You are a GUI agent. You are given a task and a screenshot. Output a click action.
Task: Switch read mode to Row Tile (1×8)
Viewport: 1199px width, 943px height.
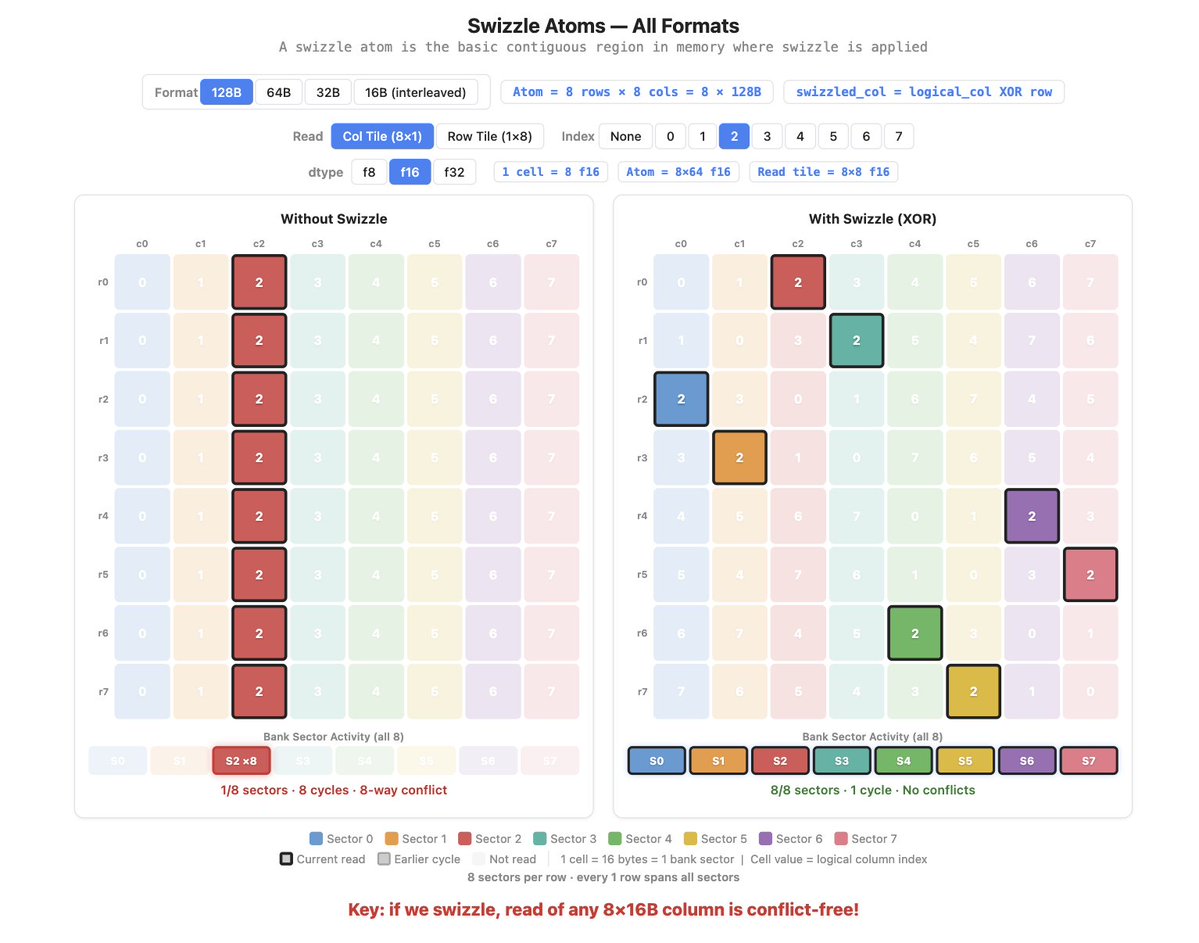click(x=489, y=136)
